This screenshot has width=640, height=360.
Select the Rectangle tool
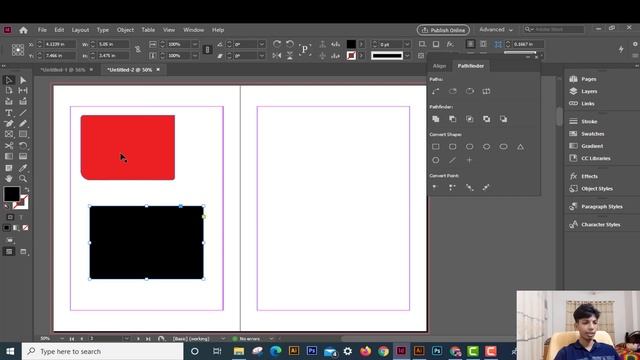[x=23, y=134]
